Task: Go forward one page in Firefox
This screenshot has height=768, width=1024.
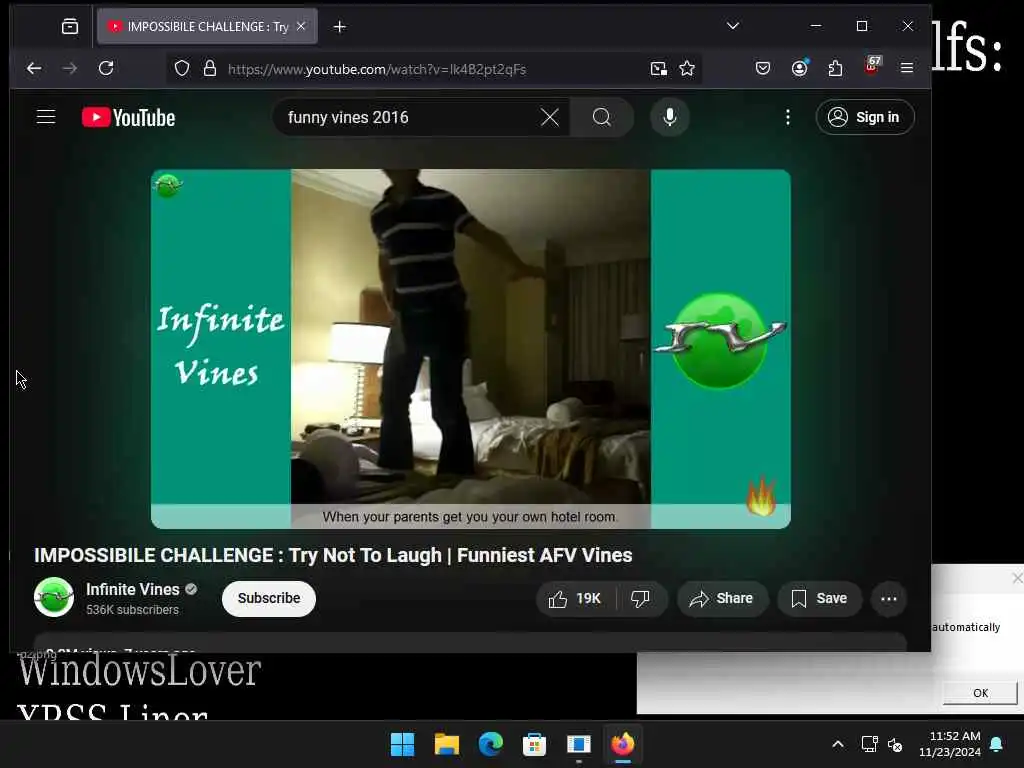Action: [x=70, y=68]
